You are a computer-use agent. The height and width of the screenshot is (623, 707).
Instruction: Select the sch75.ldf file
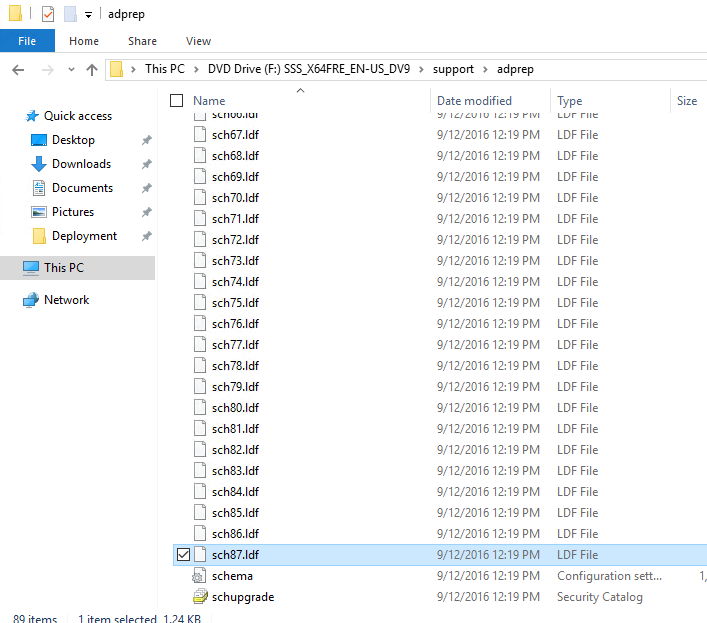[x=235, y=303]
